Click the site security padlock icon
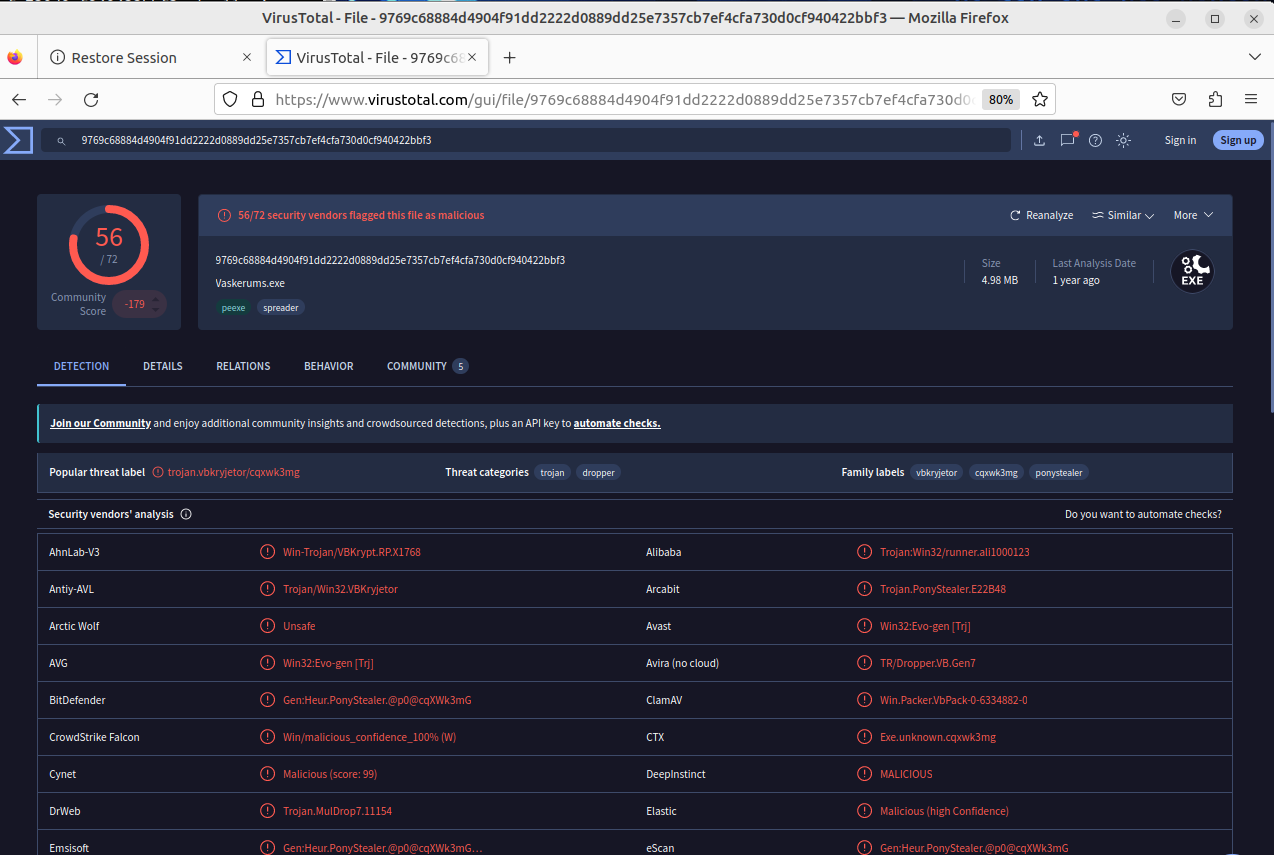This screenshot has width=1274, height=855. click(x=257, y=100)
